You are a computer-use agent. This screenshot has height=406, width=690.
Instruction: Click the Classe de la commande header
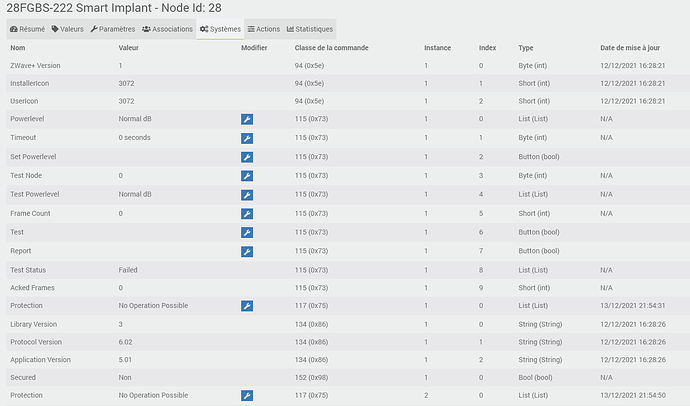(x=336, y=48)
